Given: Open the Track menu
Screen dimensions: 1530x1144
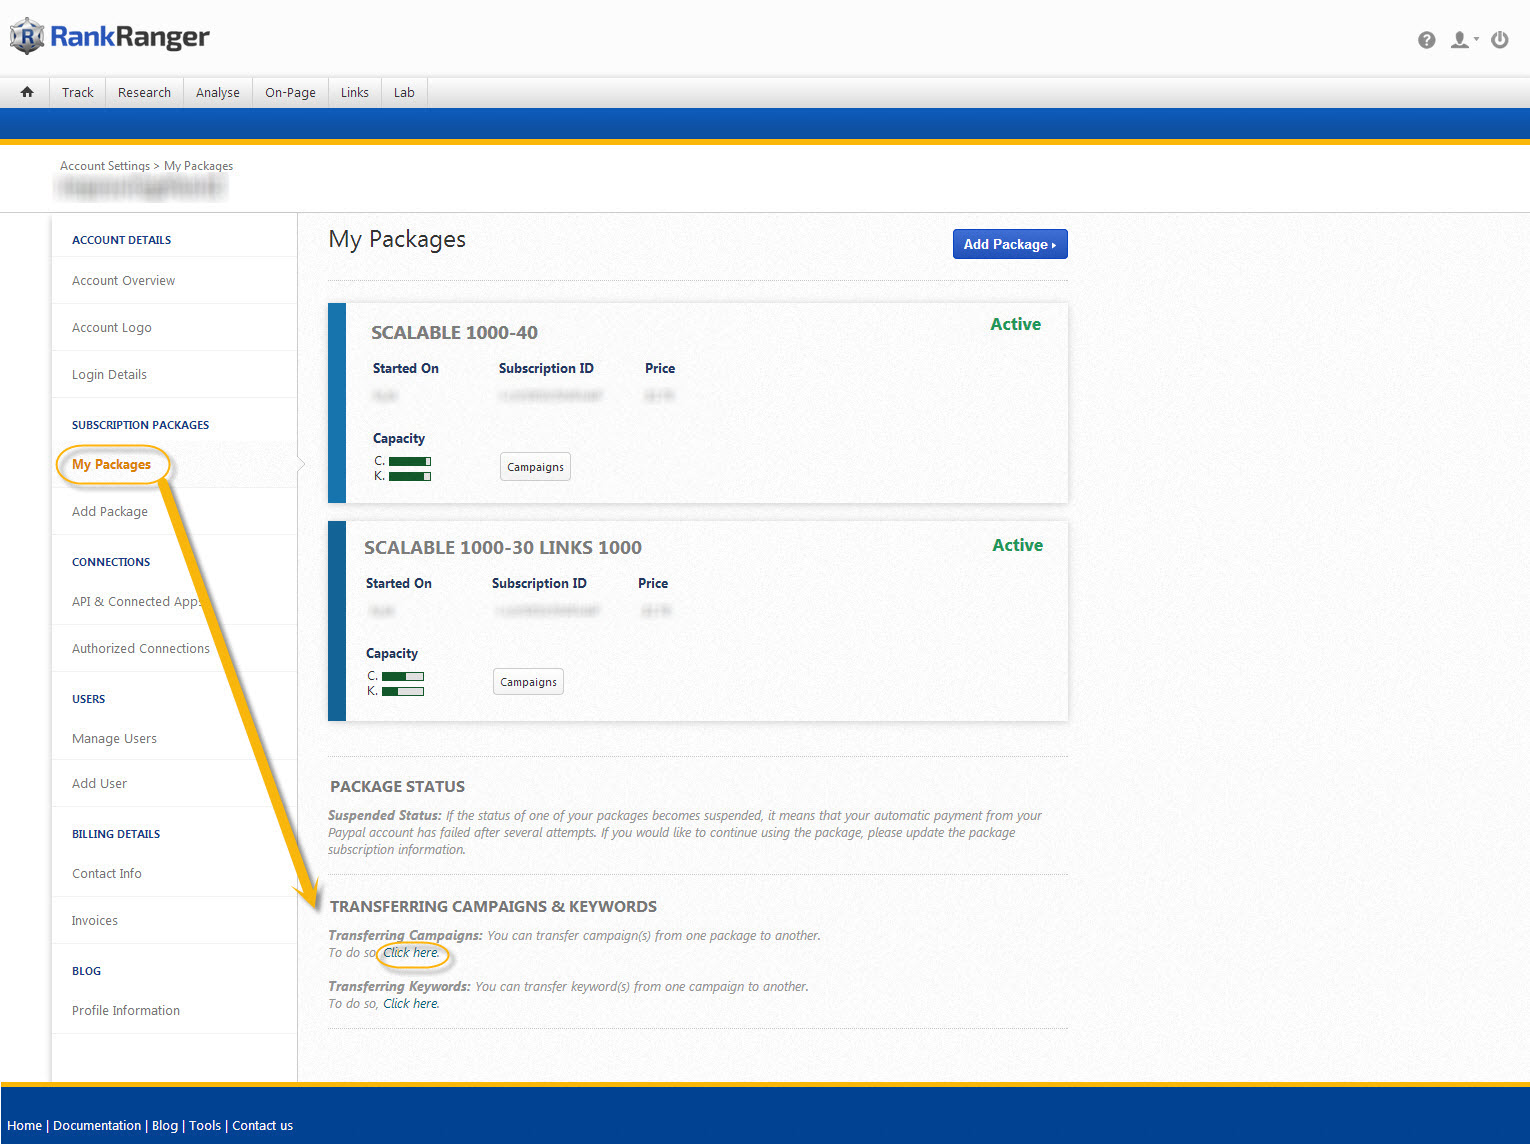Looking at the screenshot, I should click(x=77, y=92).
